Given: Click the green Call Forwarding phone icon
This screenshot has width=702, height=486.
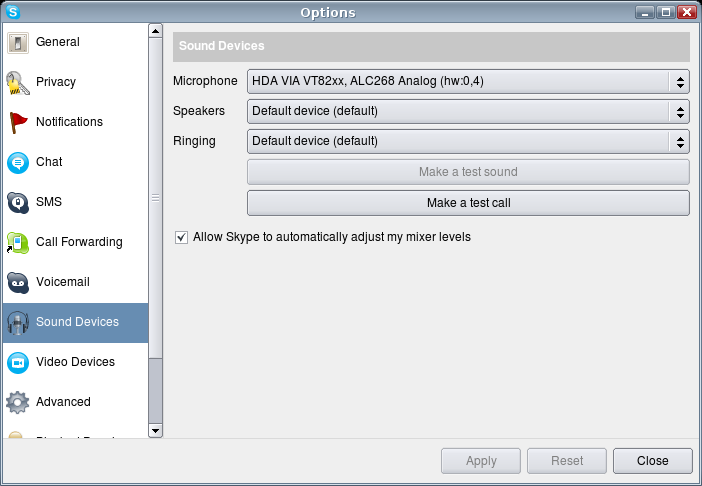Looking at the screenshot, I should click(x=18, y=243).
